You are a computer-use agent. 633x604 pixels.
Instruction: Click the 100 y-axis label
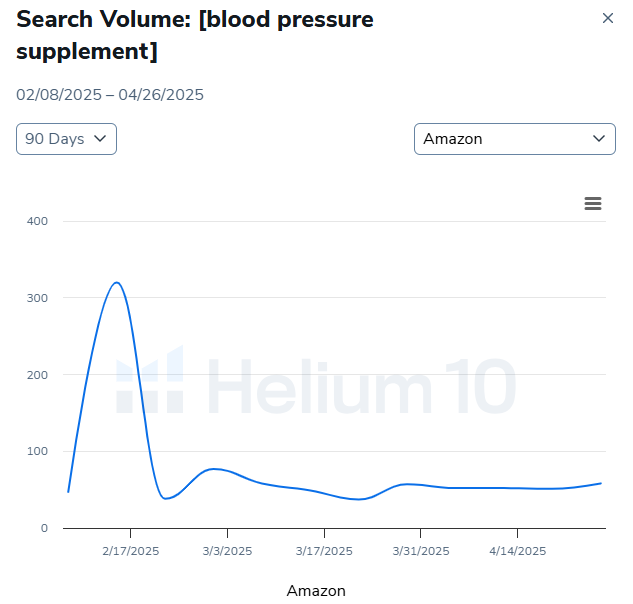(38, 451)
